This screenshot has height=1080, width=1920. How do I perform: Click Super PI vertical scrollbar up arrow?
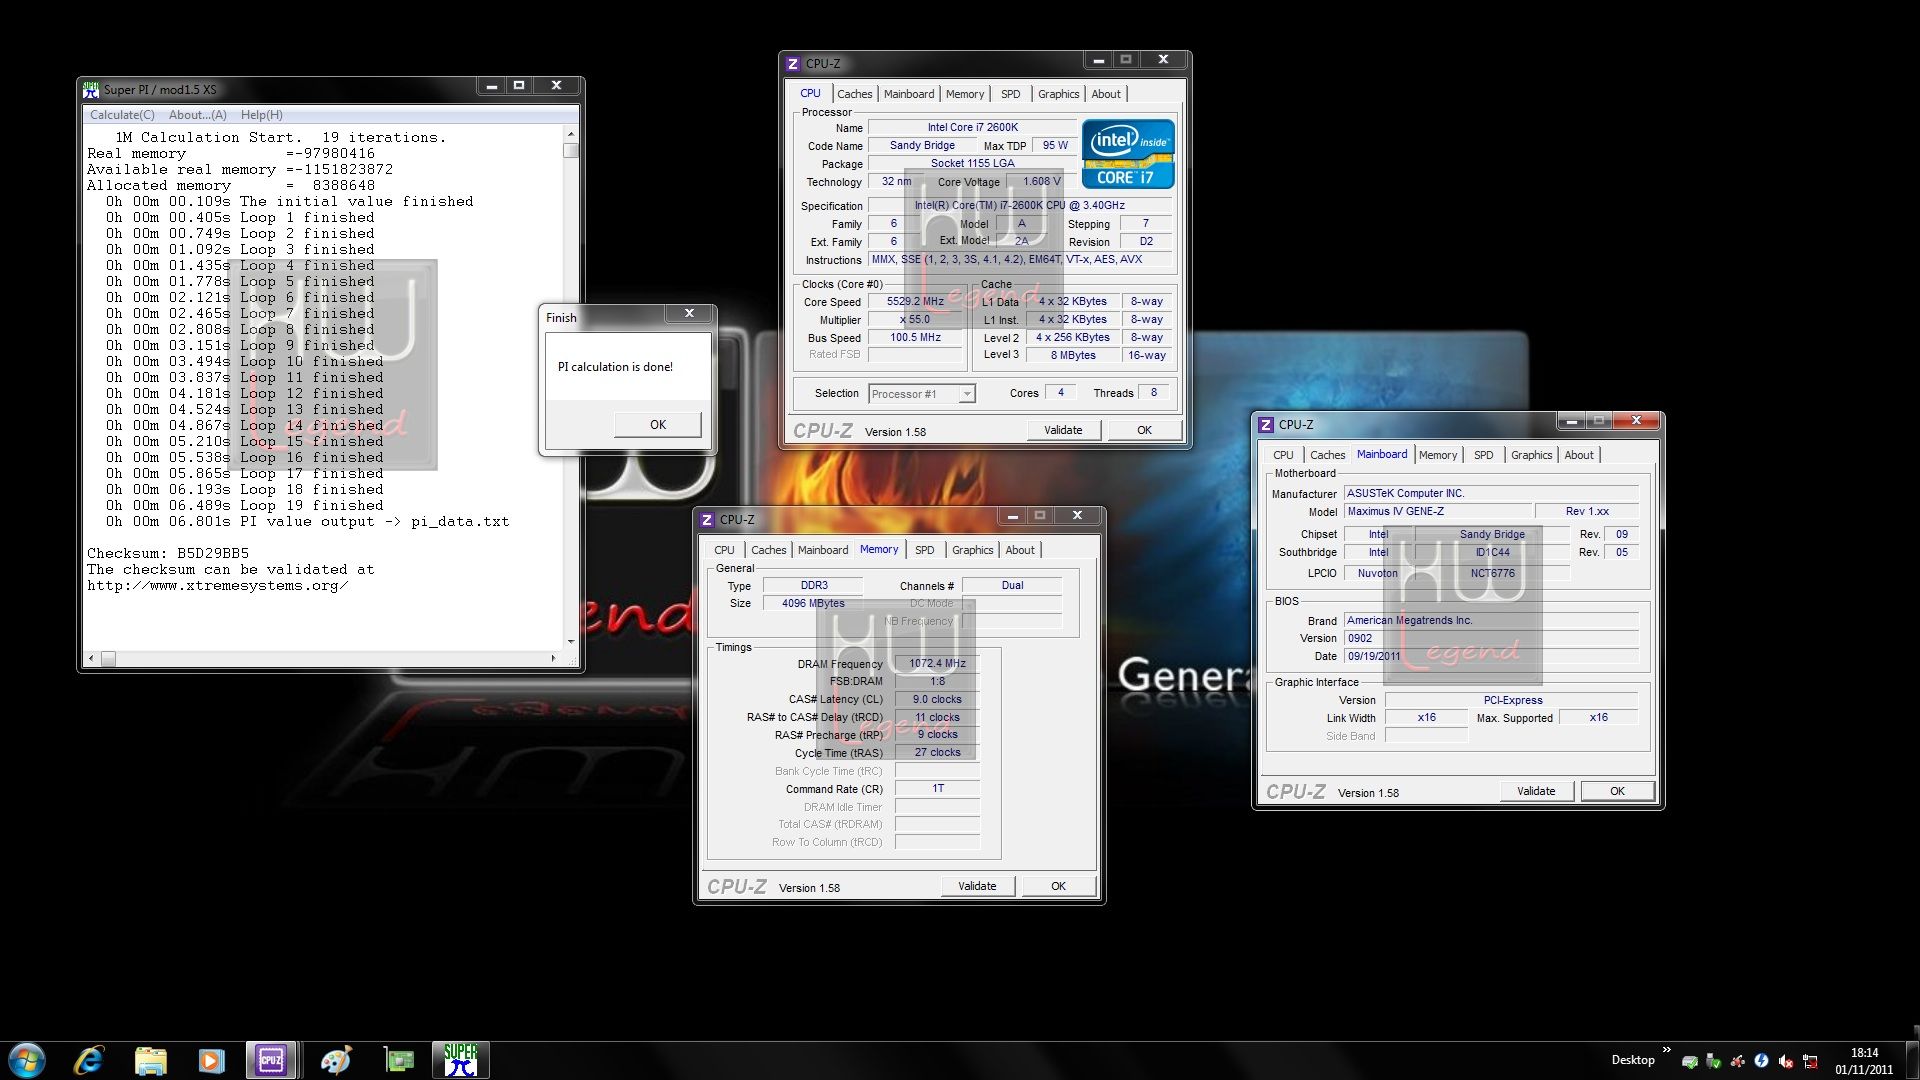571,134
